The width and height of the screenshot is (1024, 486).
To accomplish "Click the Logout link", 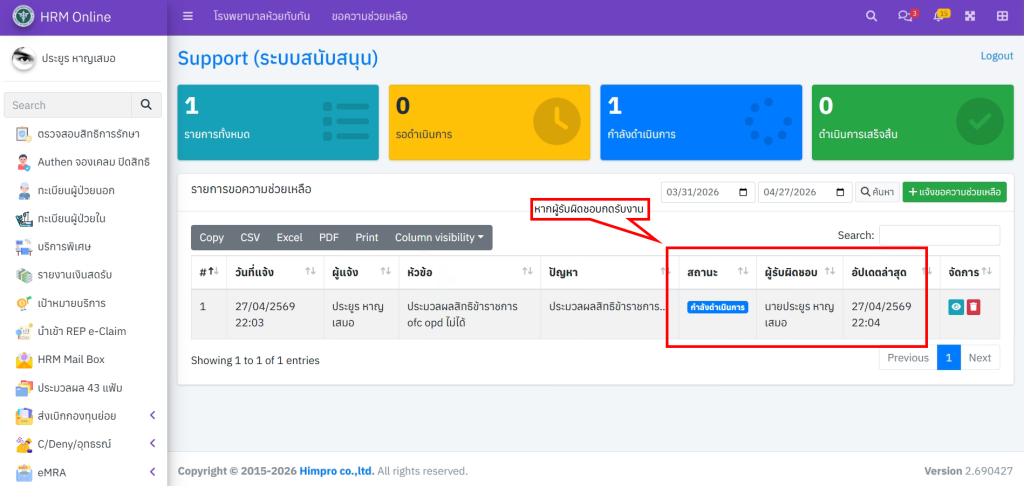I will (996, 56).
